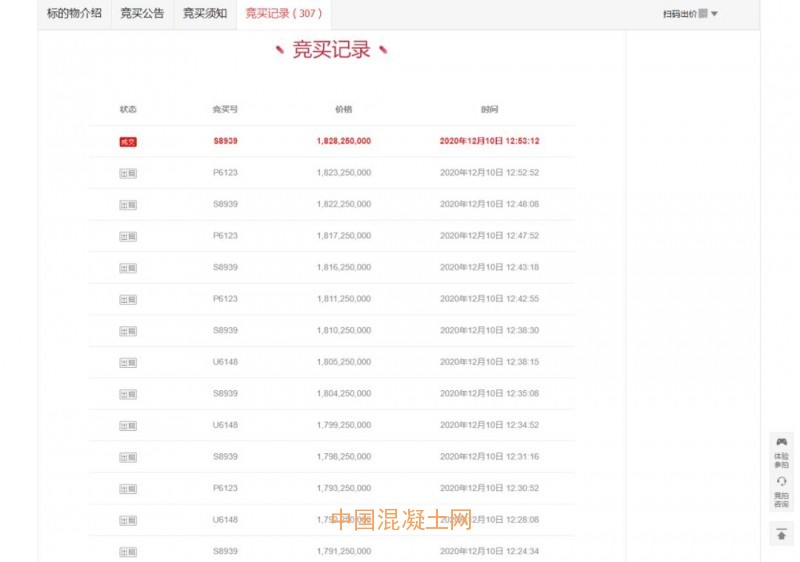Switch to the 标的物介绍 tab
The height and width of the screenshot is (562, 800).
pyautogui.click(x=74, y=14)
